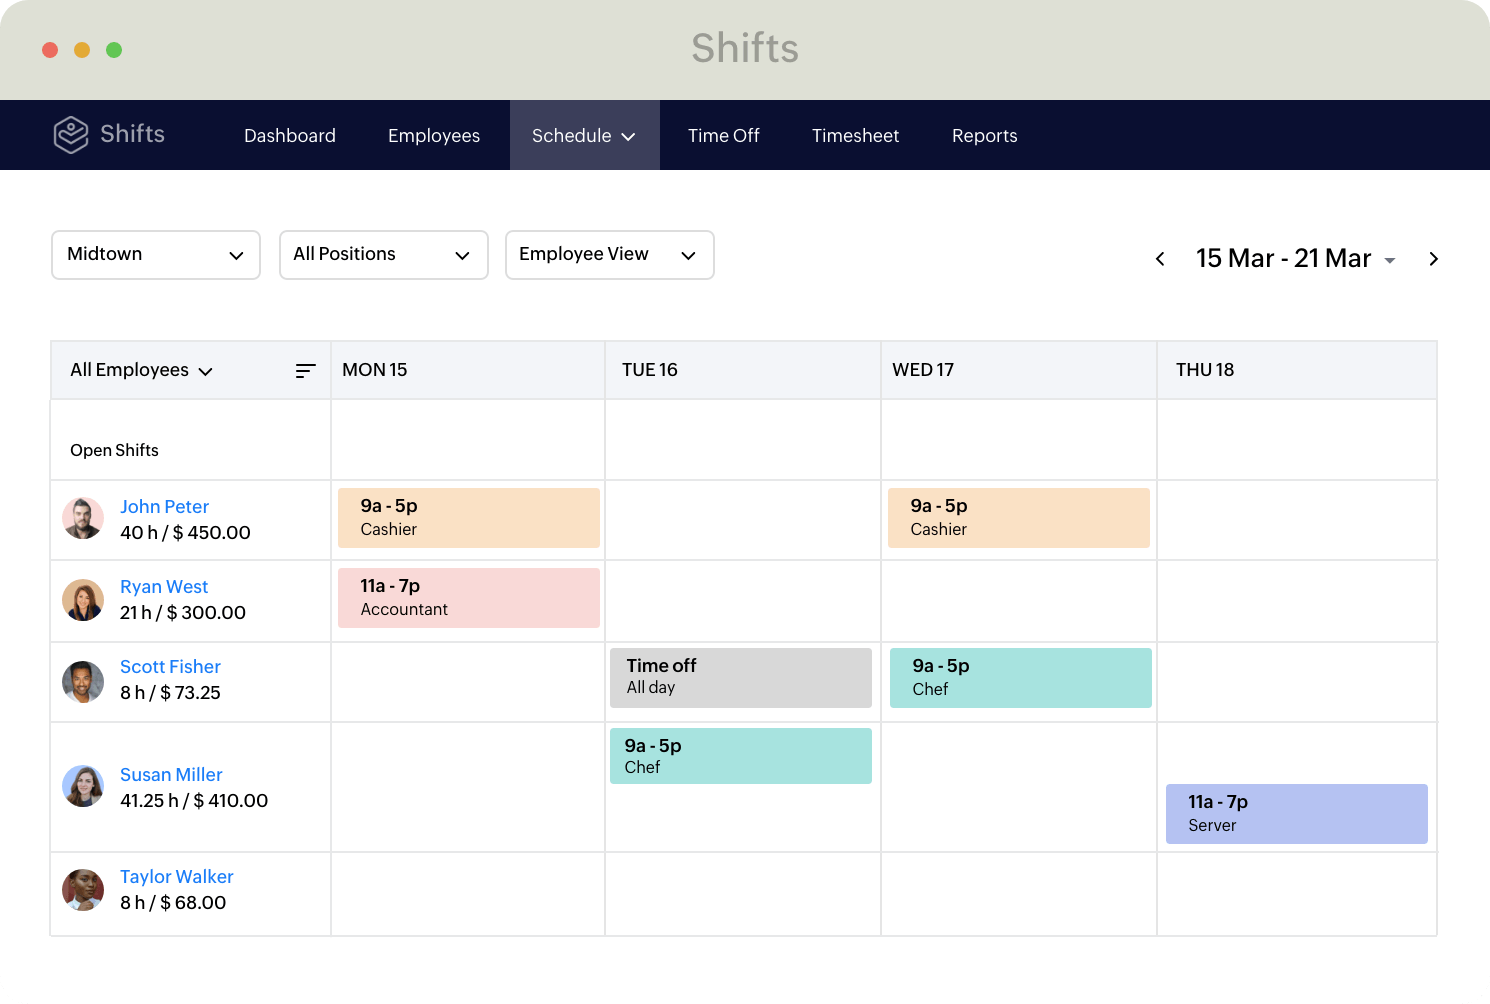The width and height of the screenshot is (1490, 1004).
Task: Open the All Positions dropdown
Action: pos(383,254)
